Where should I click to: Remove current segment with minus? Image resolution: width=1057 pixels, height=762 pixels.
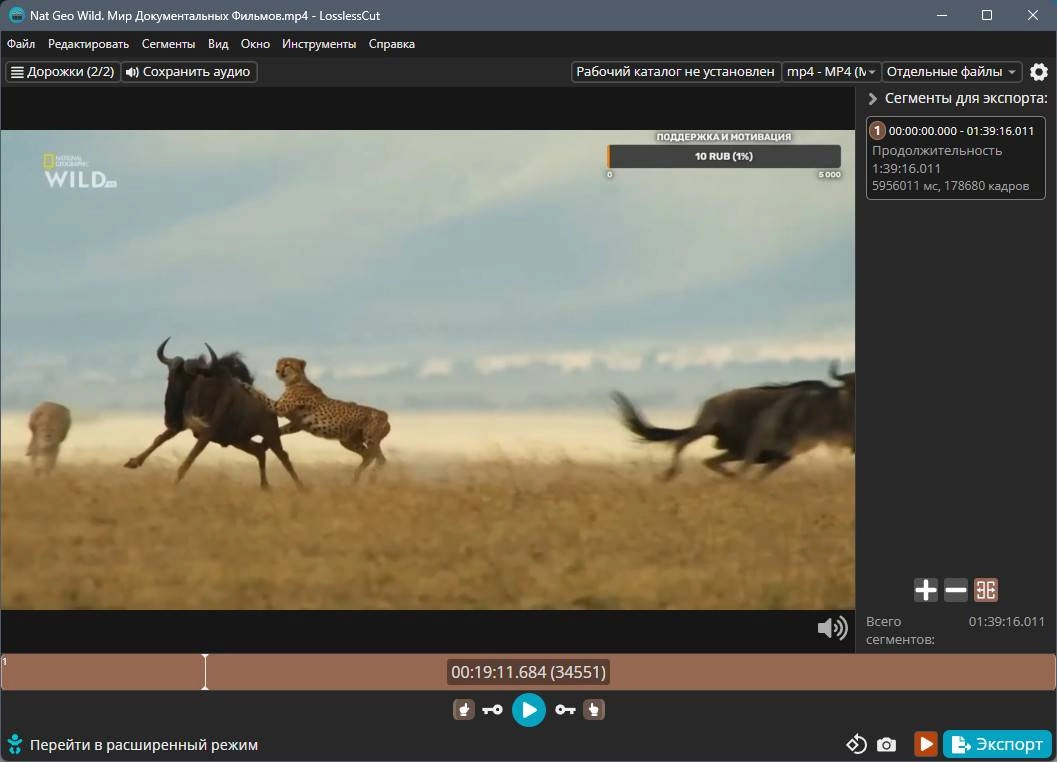tap(955, 590)
